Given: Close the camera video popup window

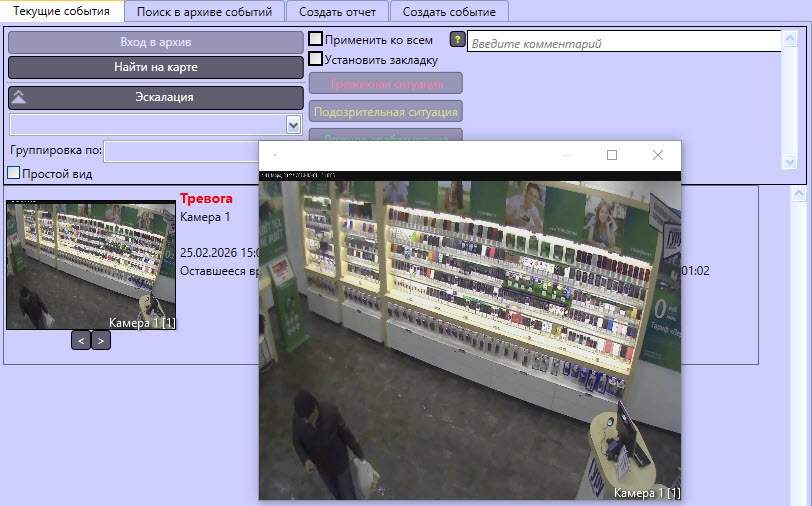Looking at the screenshot, I should tap(658, 155).
